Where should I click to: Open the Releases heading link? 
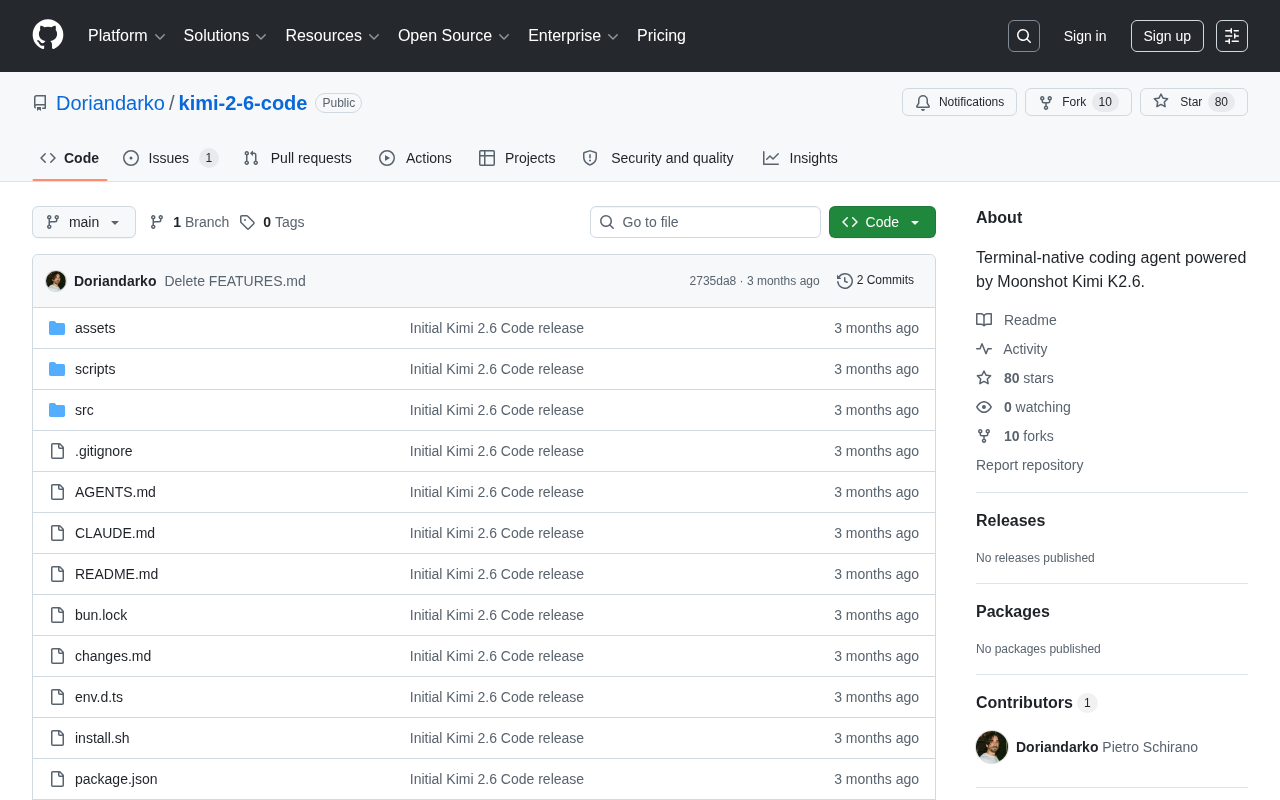pos(1010,521)
